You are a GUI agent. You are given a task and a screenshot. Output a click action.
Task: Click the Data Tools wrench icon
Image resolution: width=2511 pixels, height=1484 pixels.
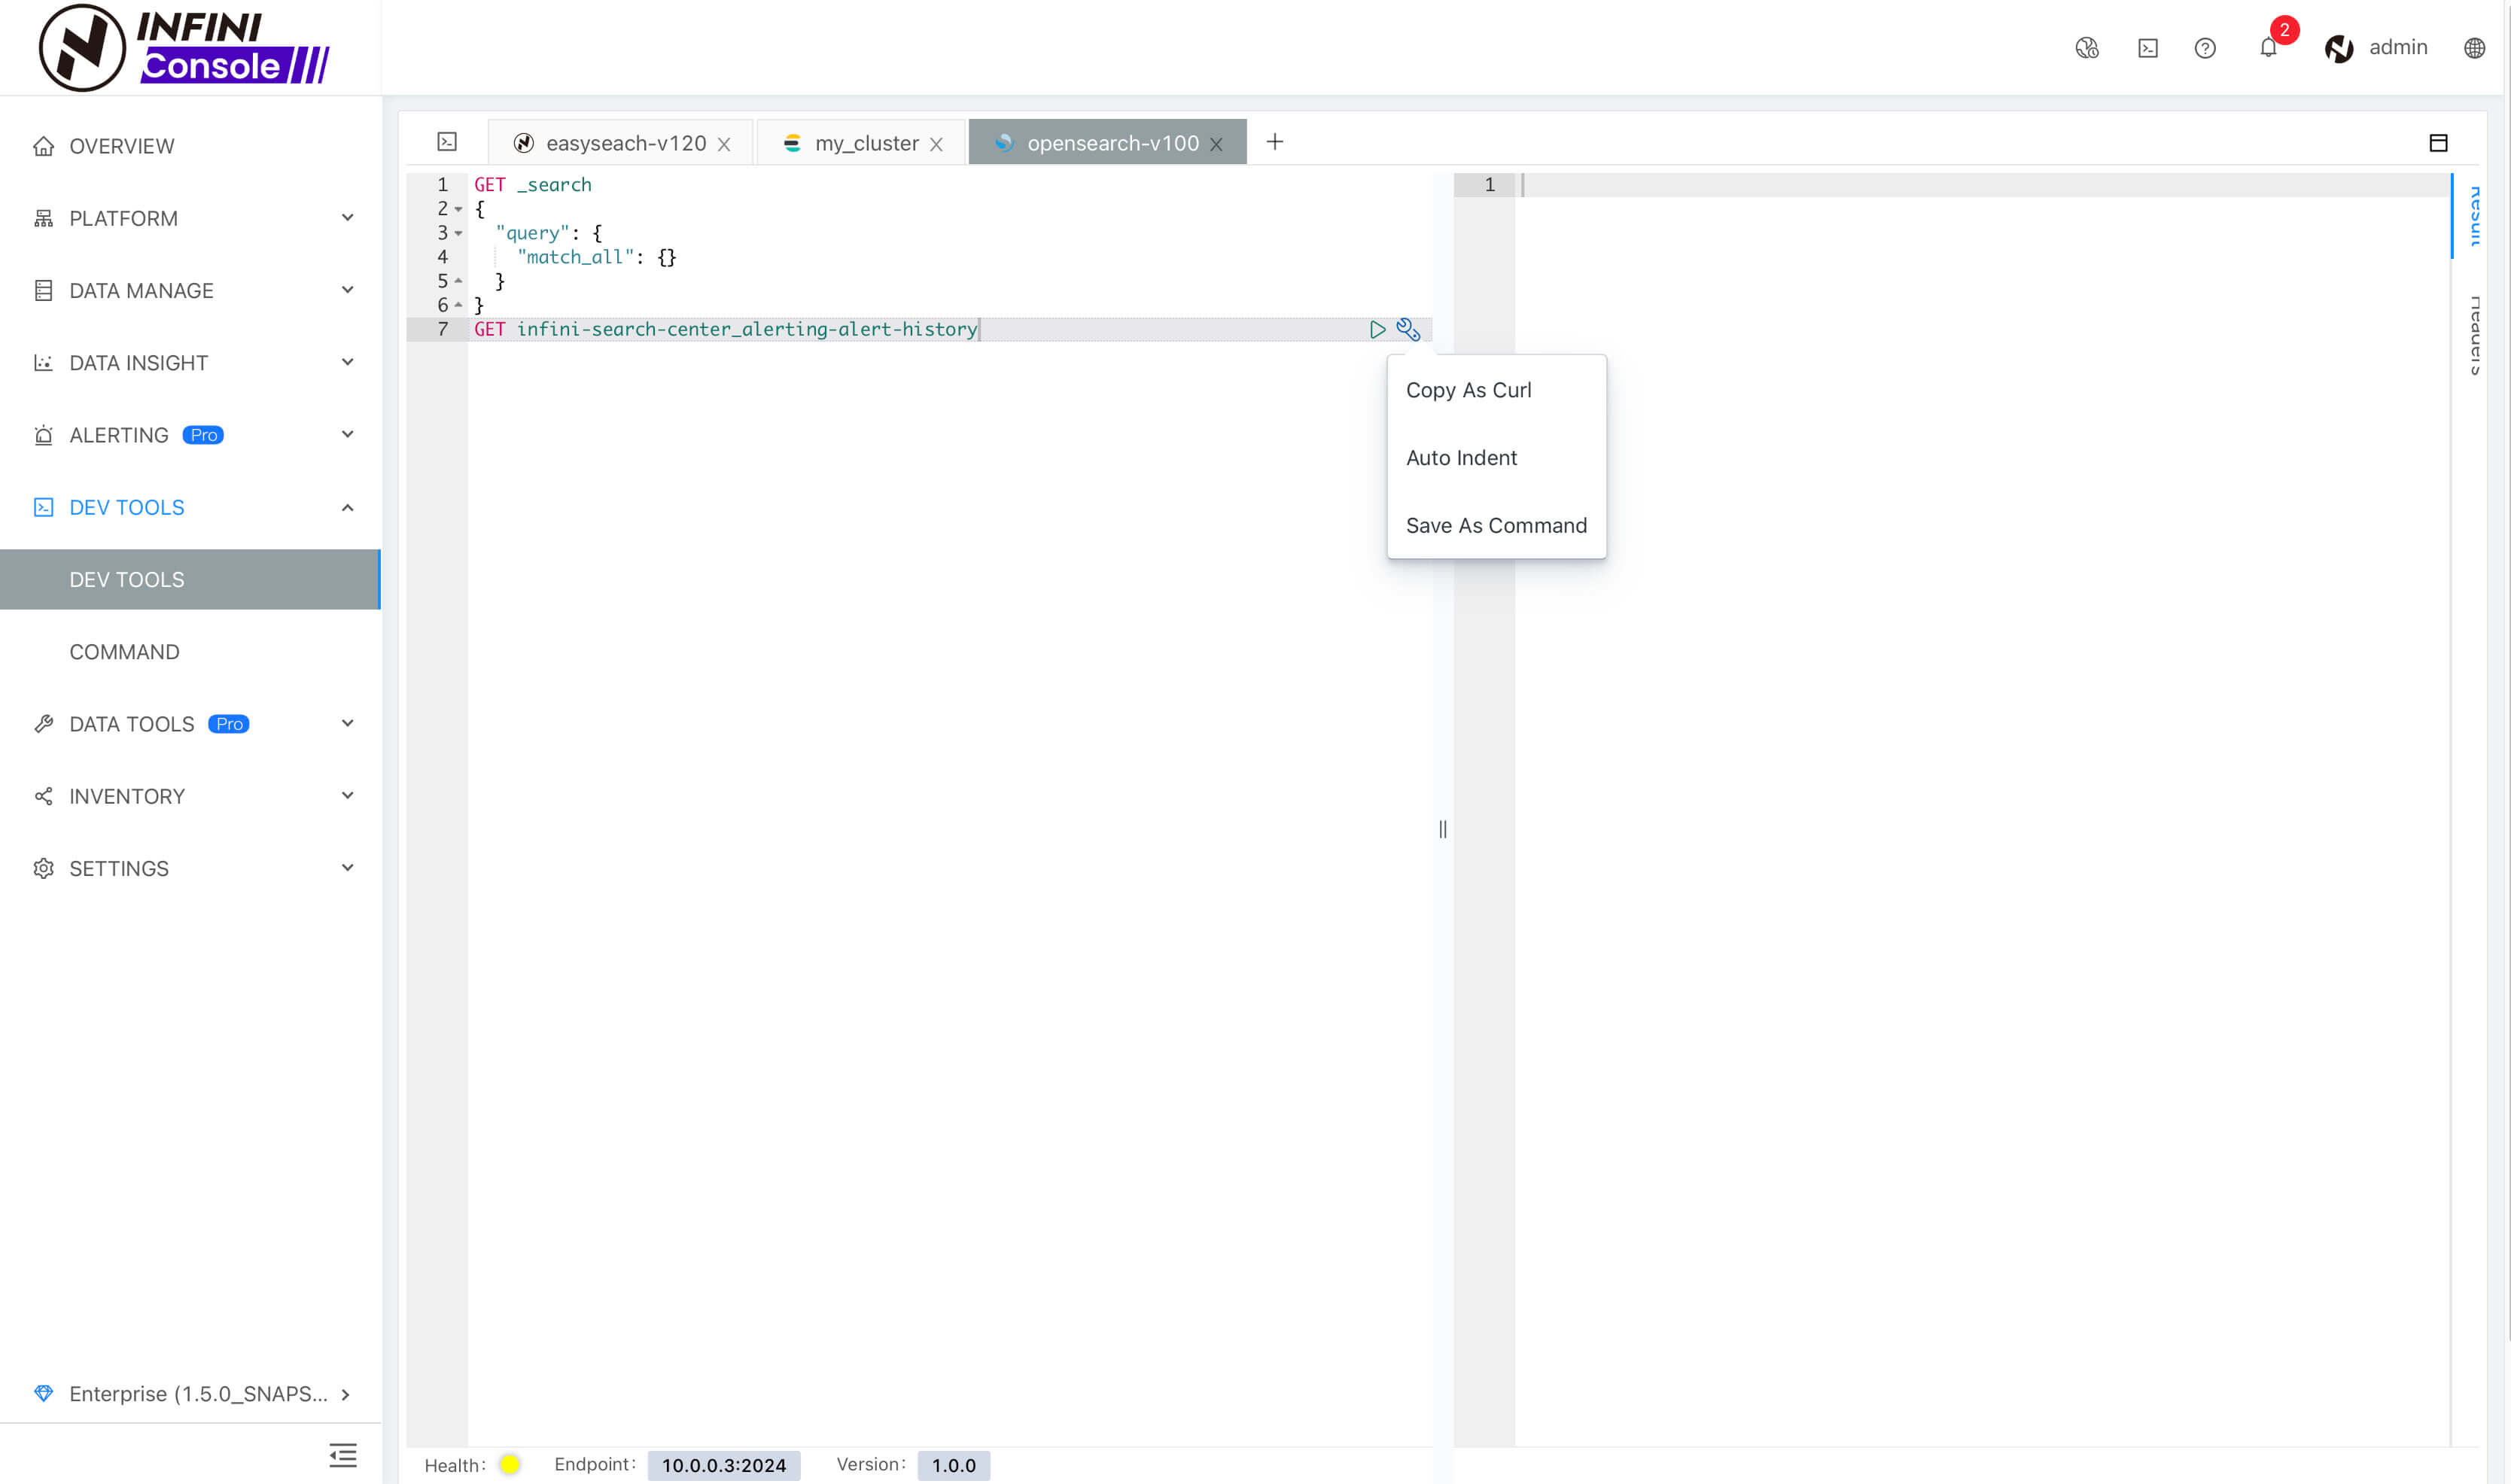(x=43, y=724)
